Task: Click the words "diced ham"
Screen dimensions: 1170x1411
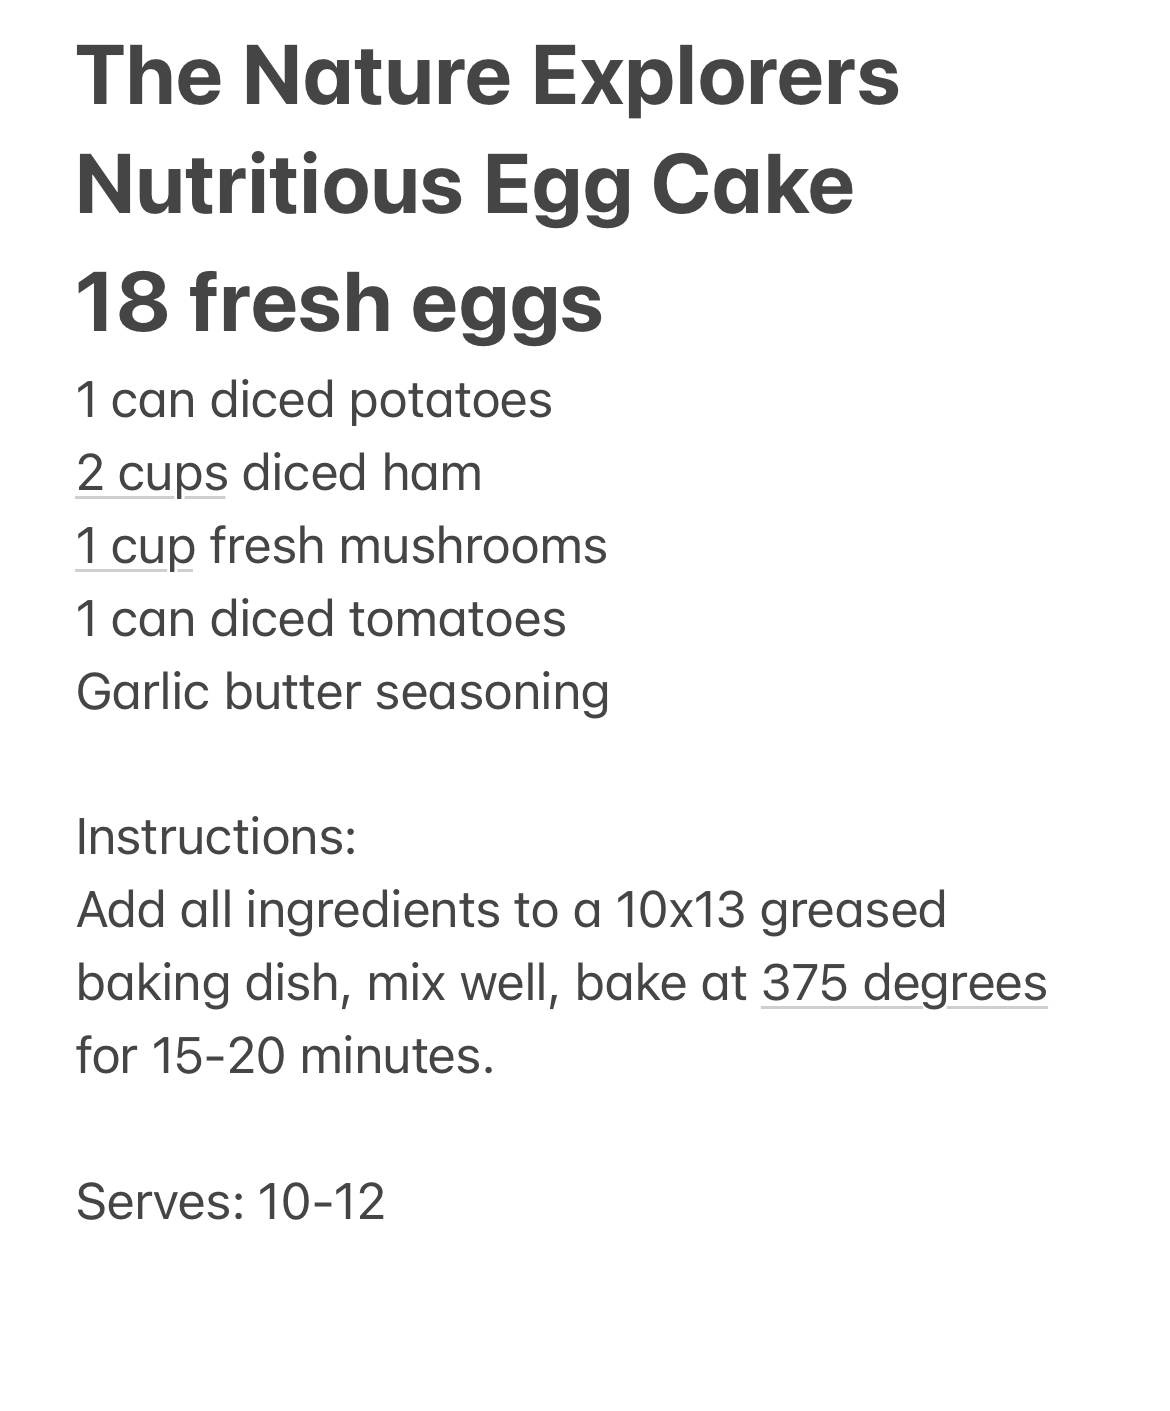Action: tap(362, 472)
